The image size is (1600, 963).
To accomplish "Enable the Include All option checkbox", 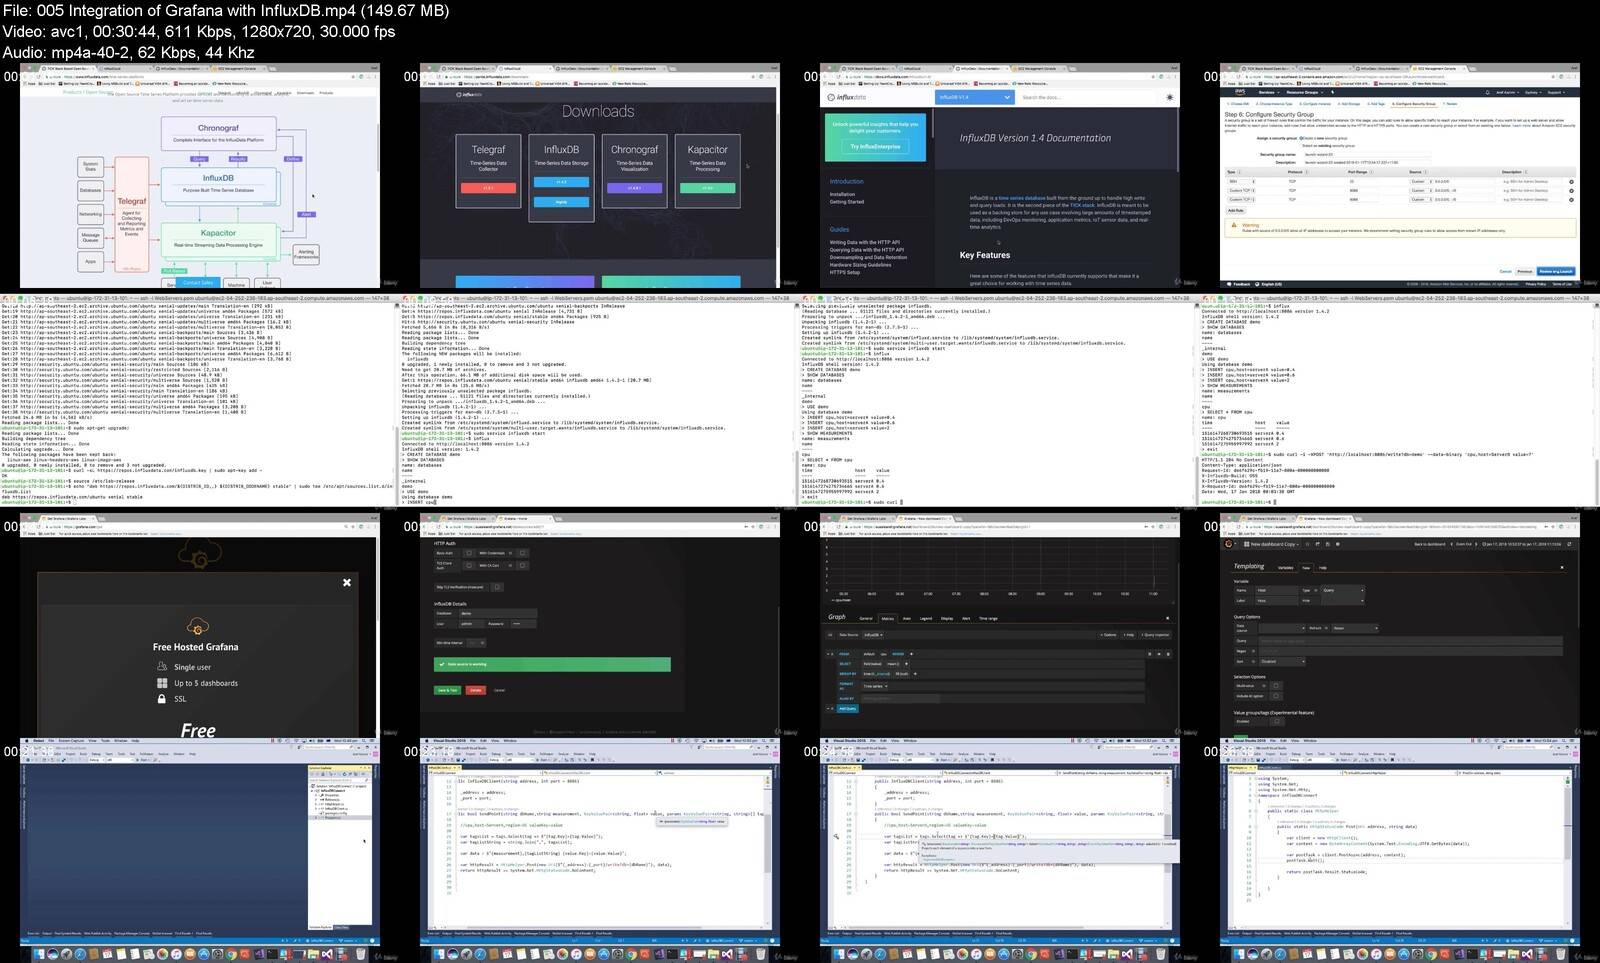I will (1276, 696).
